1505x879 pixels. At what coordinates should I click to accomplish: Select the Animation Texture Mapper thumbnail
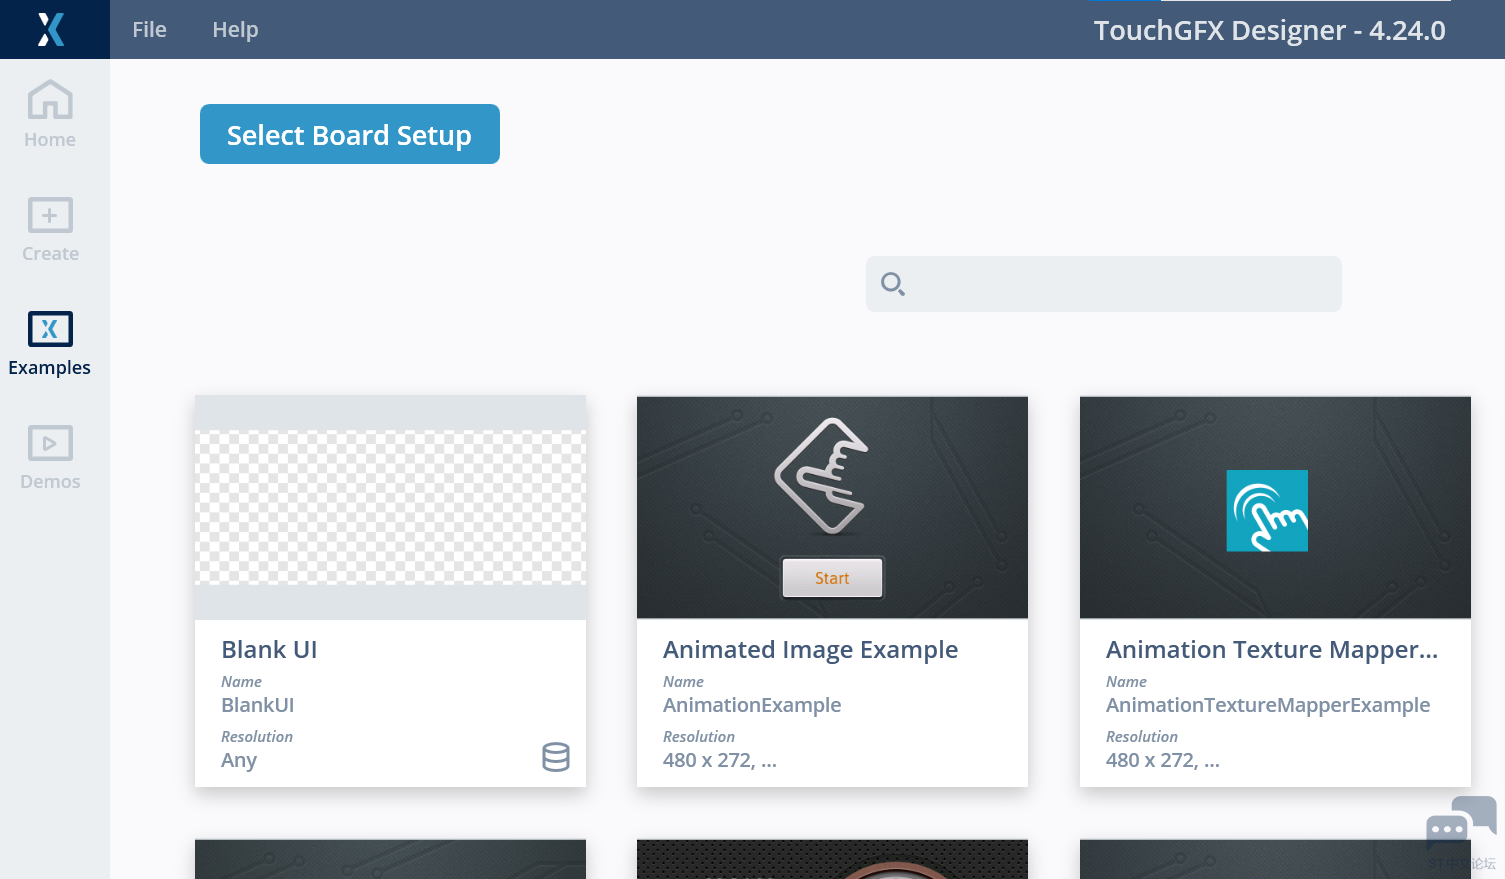(x=1275, y=508)
